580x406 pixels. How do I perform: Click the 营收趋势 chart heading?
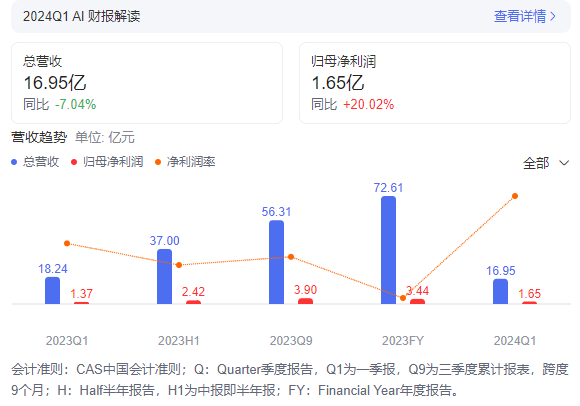coord(39,138)
